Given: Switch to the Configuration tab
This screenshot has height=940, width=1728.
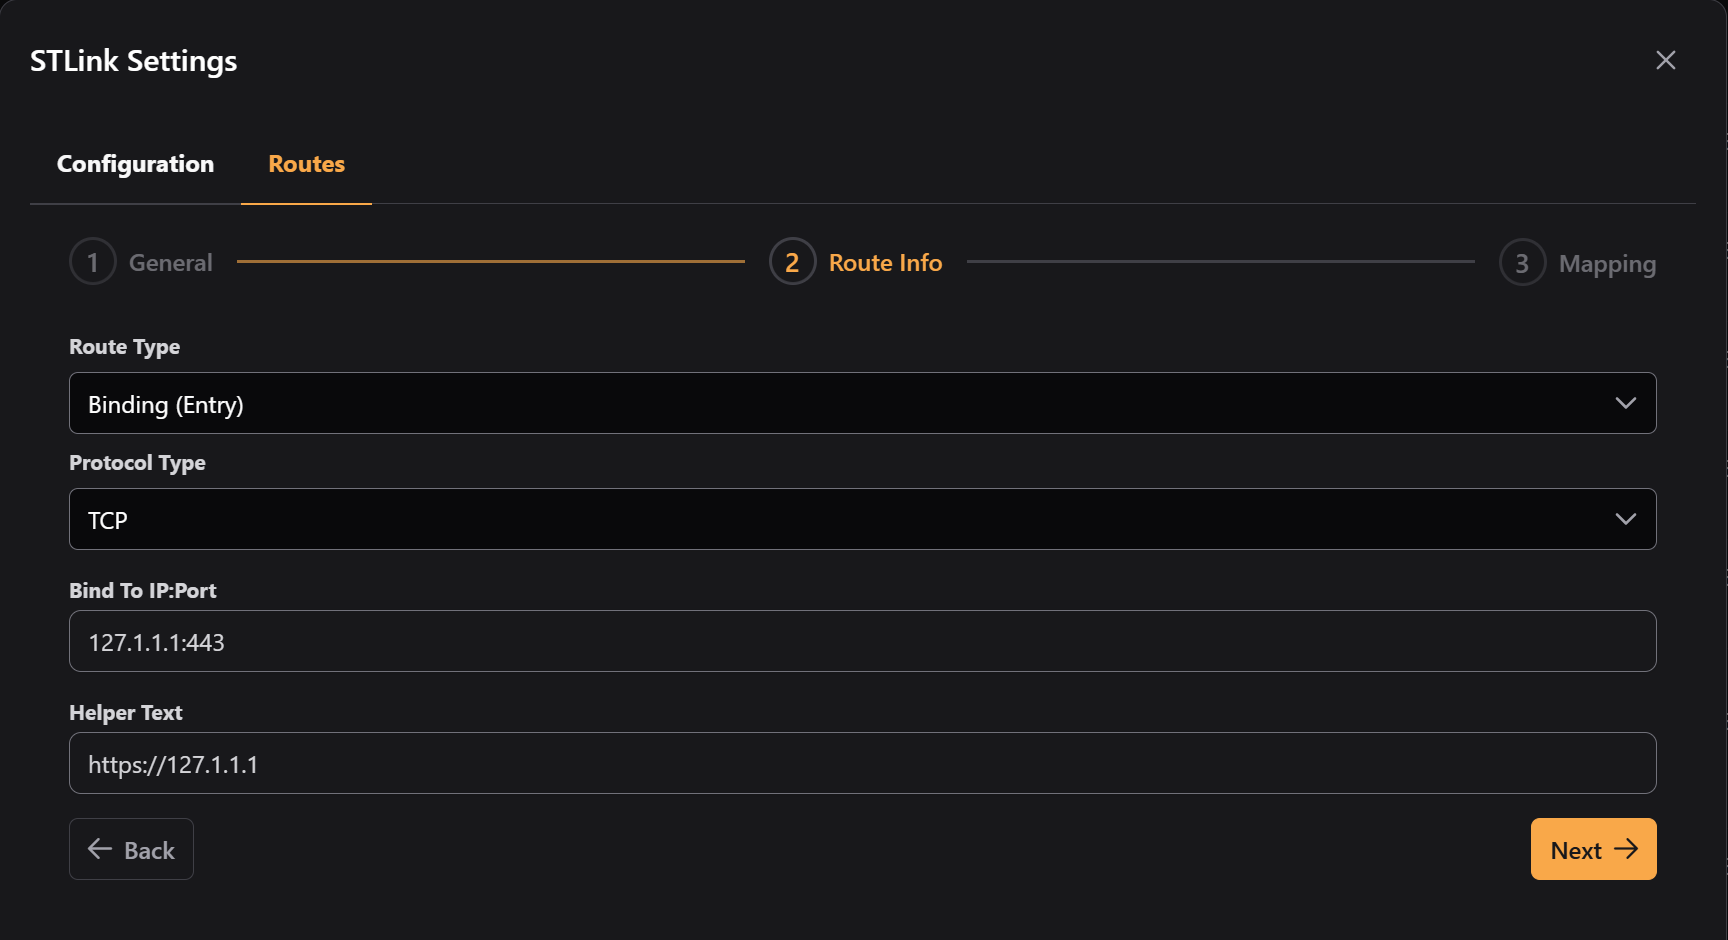Looking at the screenshot, I should click(x=135, y=163).
